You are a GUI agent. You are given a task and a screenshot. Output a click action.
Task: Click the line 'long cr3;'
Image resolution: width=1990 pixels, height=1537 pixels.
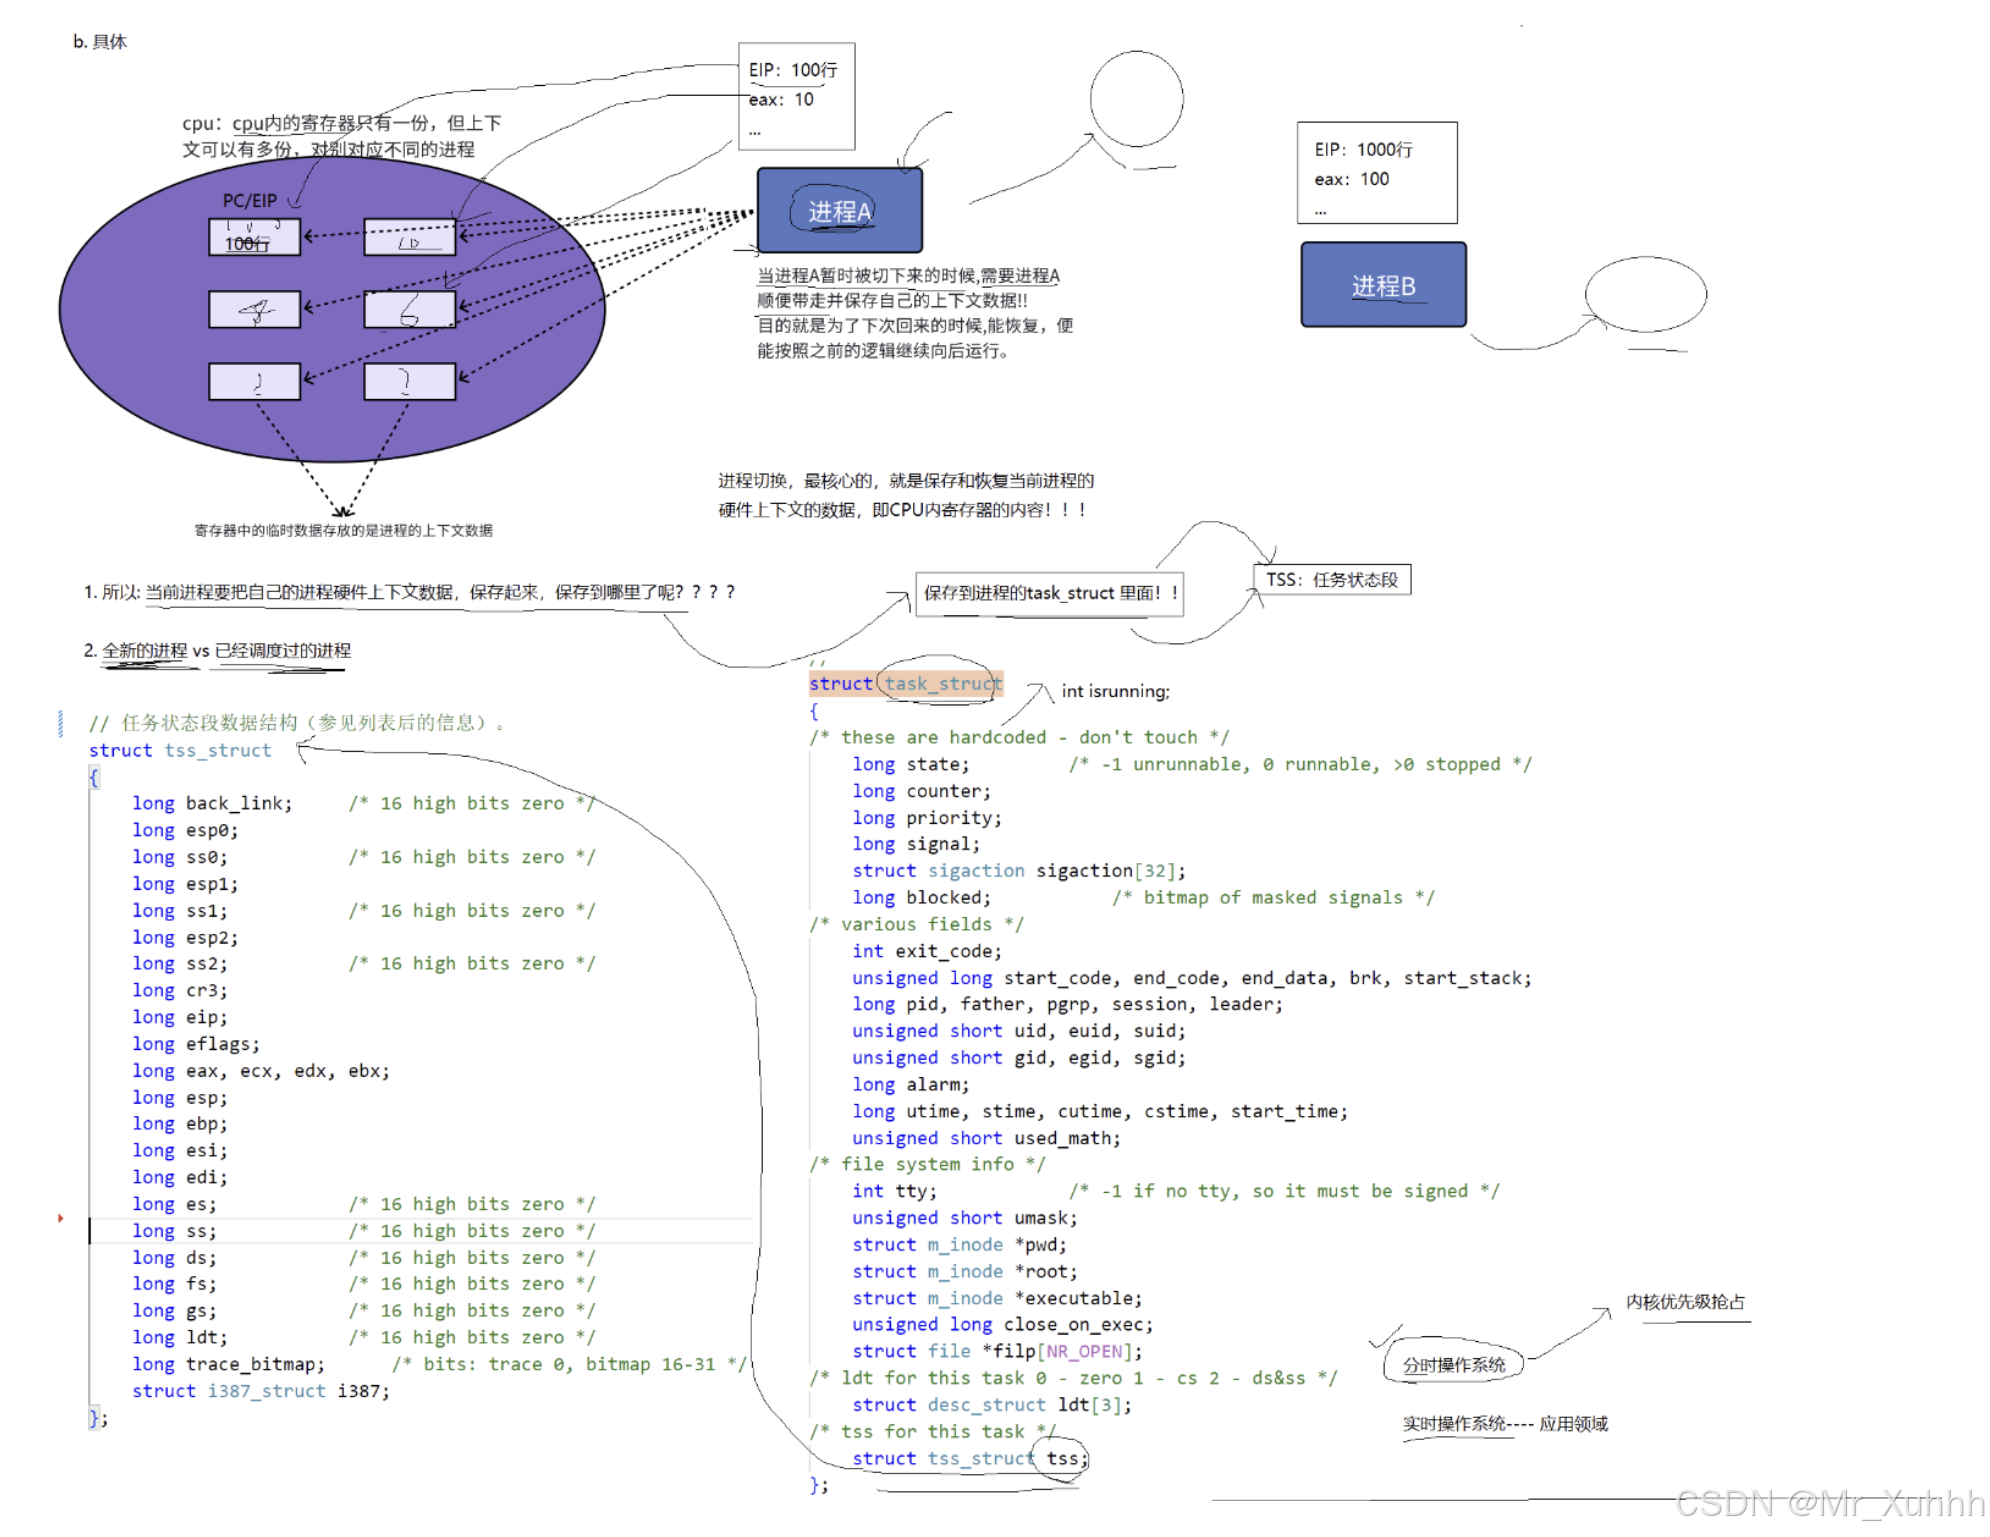[180, 990]
